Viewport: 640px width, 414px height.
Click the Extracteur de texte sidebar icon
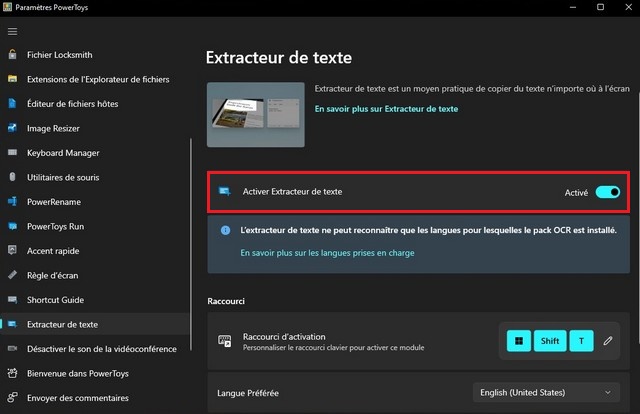[x=13, y=324]
